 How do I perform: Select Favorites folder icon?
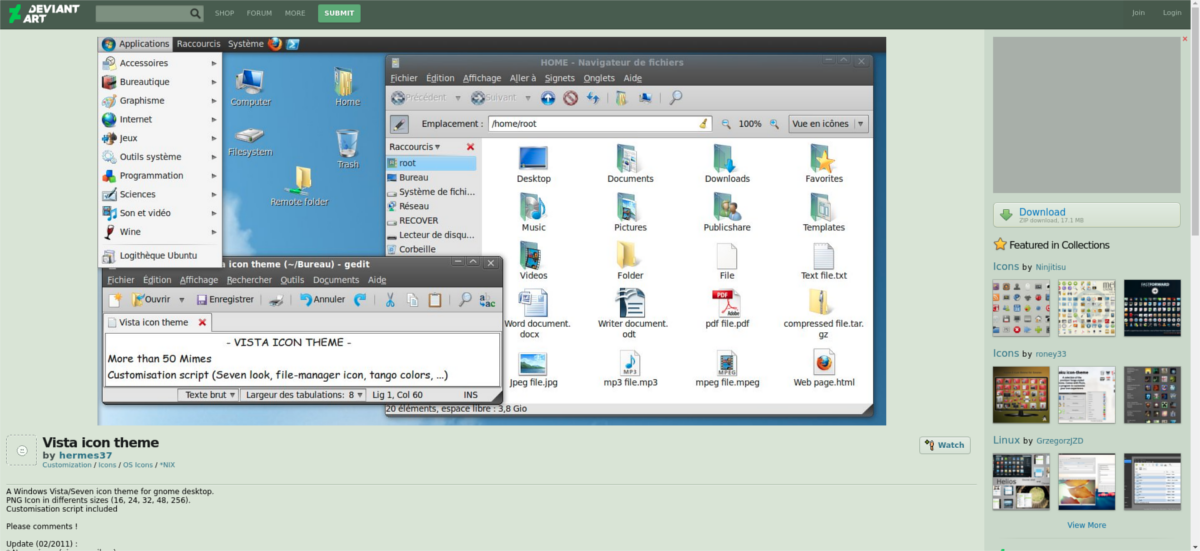[824, 164]
